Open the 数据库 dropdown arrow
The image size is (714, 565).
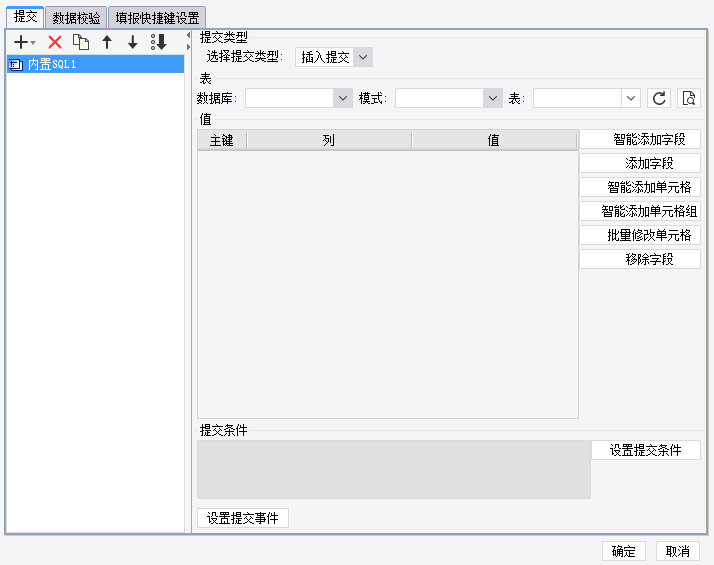click(x=343, y=98)
